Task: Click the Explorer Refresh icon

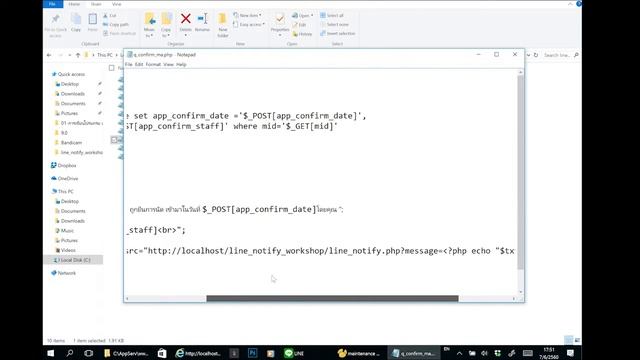Action: point(536,55)
